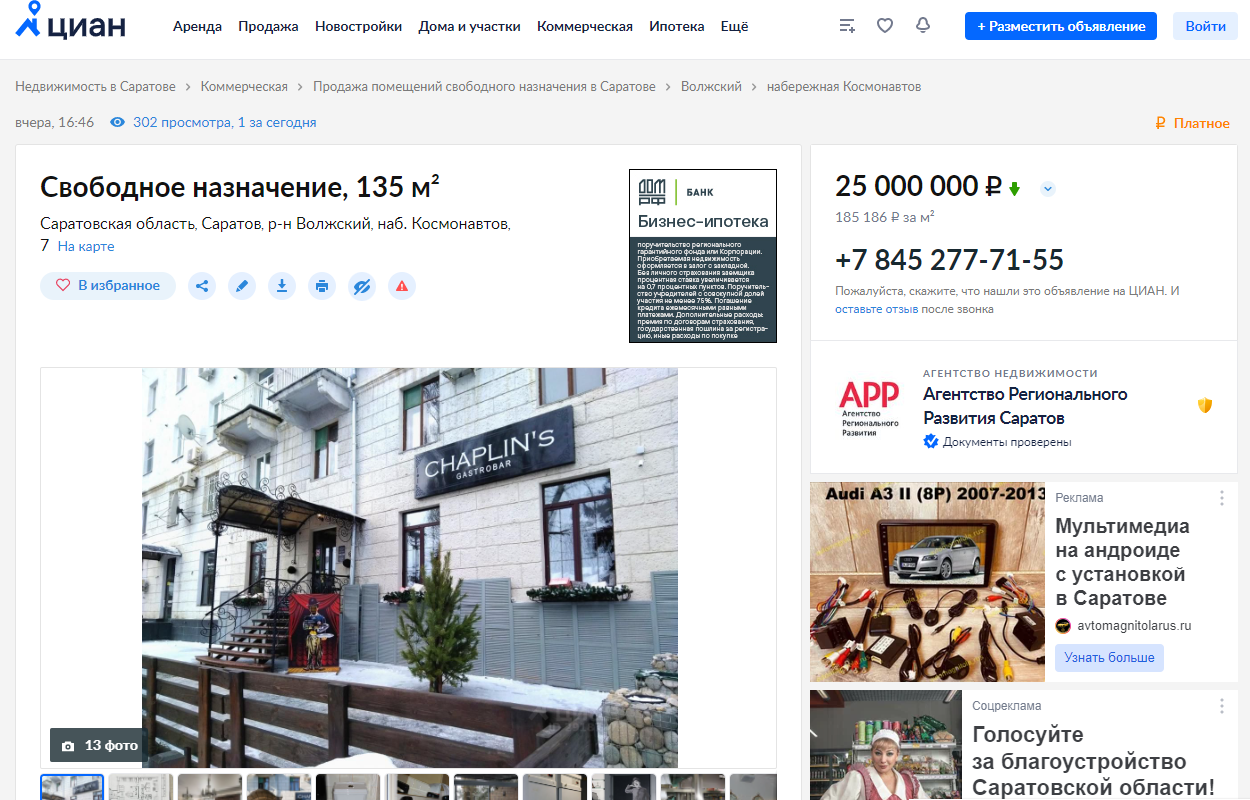The height and width of the screenshot is (800, 1250).
Task: Click the 13 фото badge
Action: (x=99, y=745)
